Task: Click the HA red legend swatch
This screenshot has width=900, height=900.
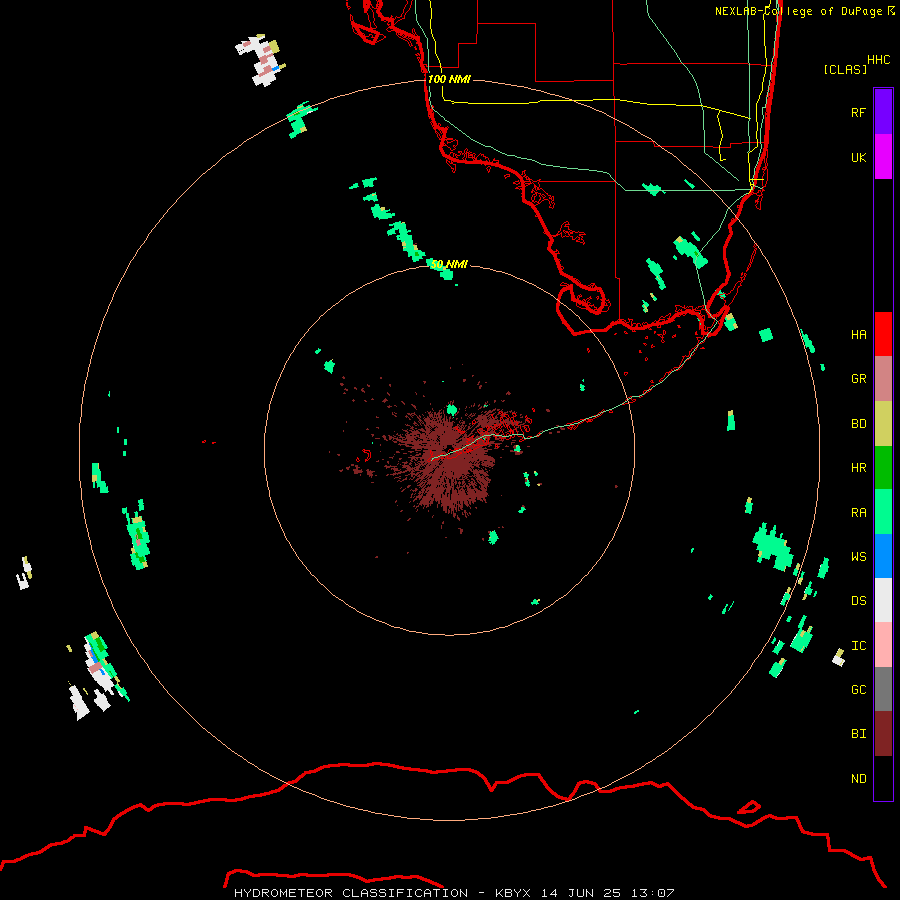Action: pos(883,334)
